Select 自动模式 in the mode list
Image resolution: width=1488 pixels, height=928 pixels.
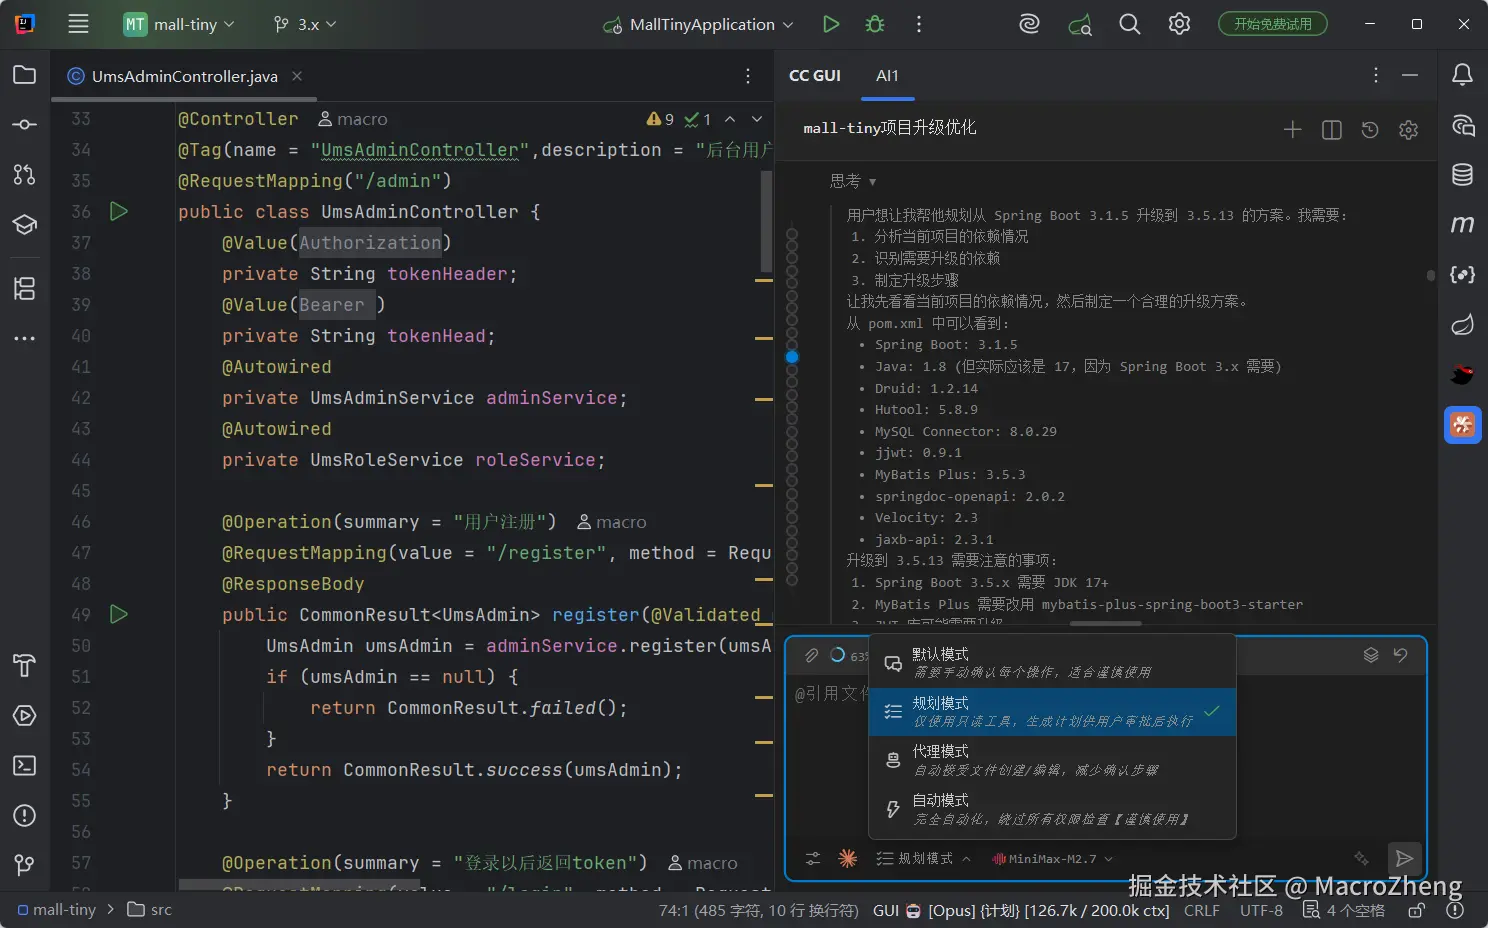click(x=1052, y=809)
